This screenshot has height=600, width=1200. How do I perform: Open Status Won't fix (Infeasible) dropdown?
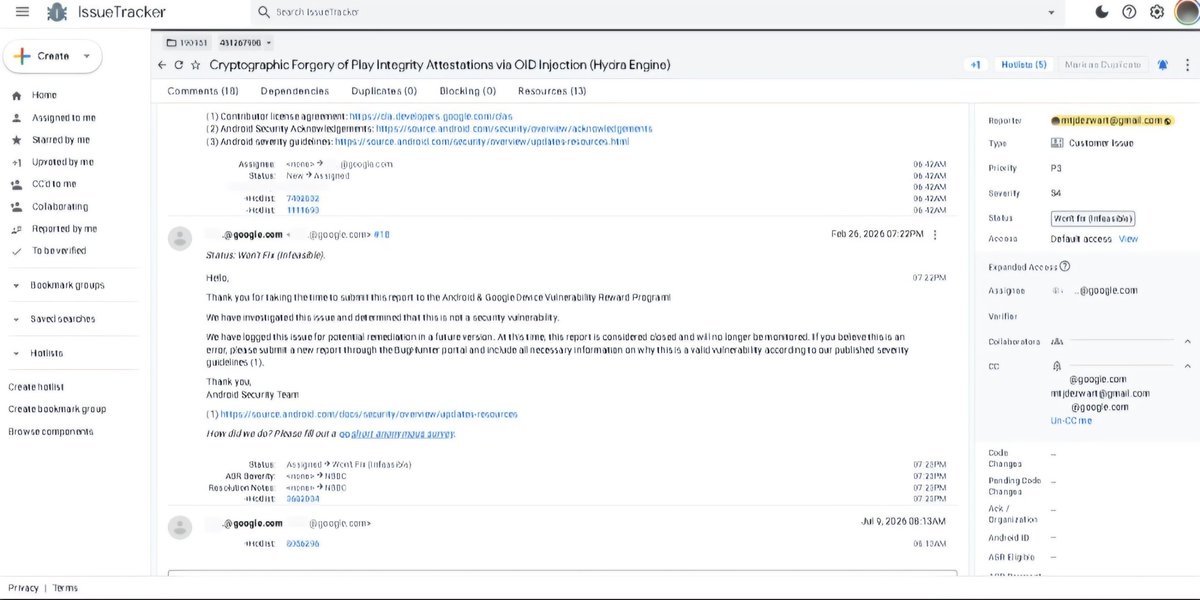[1093, 218]
